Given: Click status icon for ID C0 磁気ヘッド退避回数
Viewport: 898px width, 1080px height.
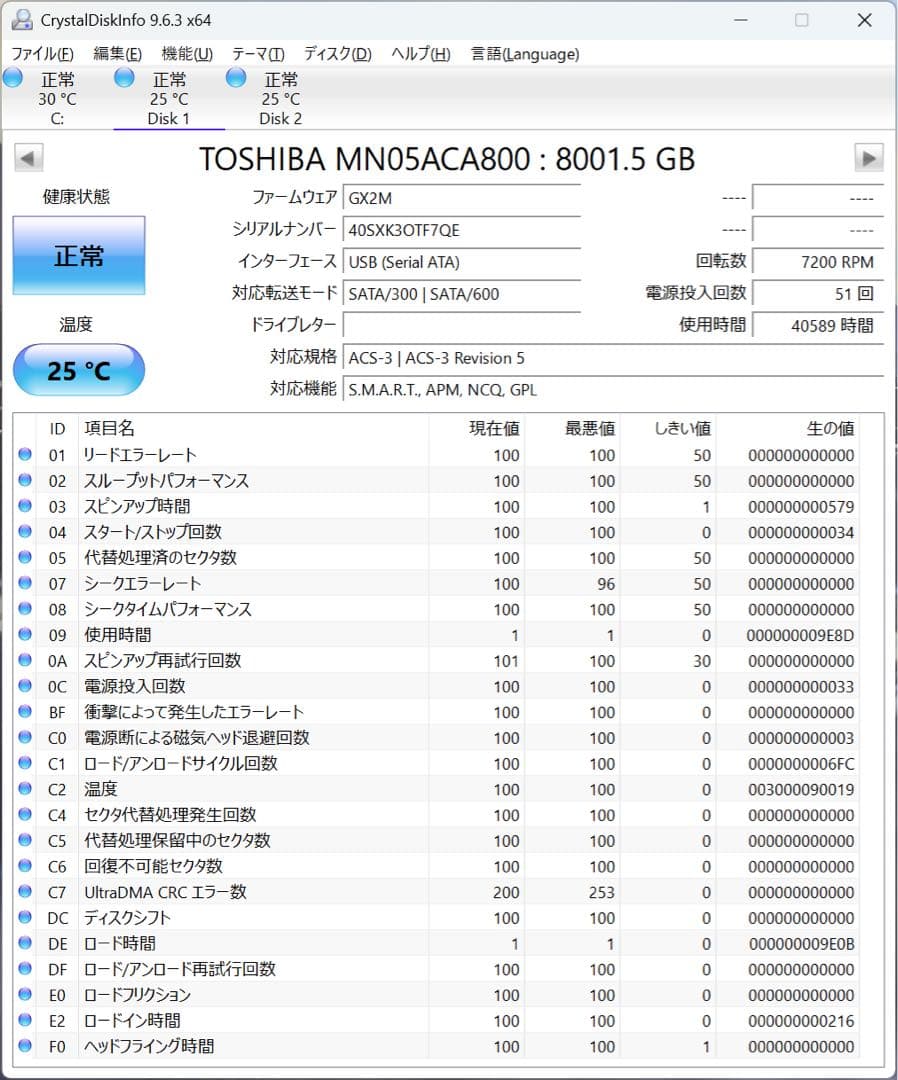Looking at the screenshot, I should pyautogui.click(x=25, y=737).
